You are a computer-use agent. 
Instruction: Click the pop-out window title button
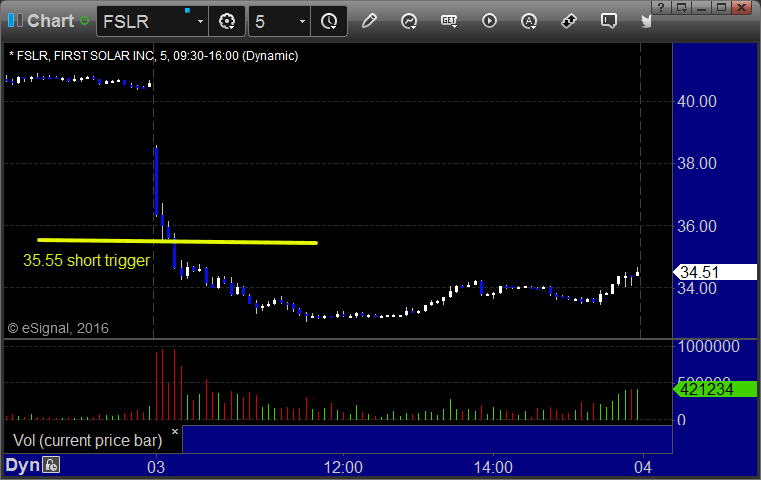pyautogui.click(x=681, y=7)
